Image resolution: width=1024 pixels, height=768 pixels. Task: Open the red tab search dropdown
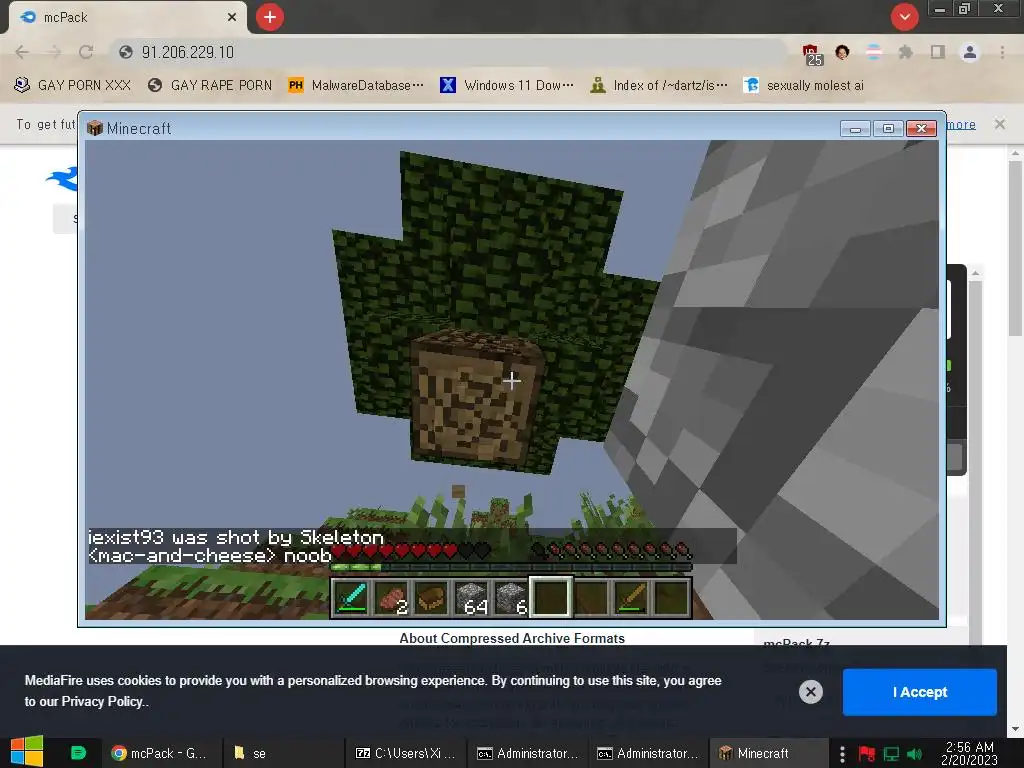click(x=904, y=17)
